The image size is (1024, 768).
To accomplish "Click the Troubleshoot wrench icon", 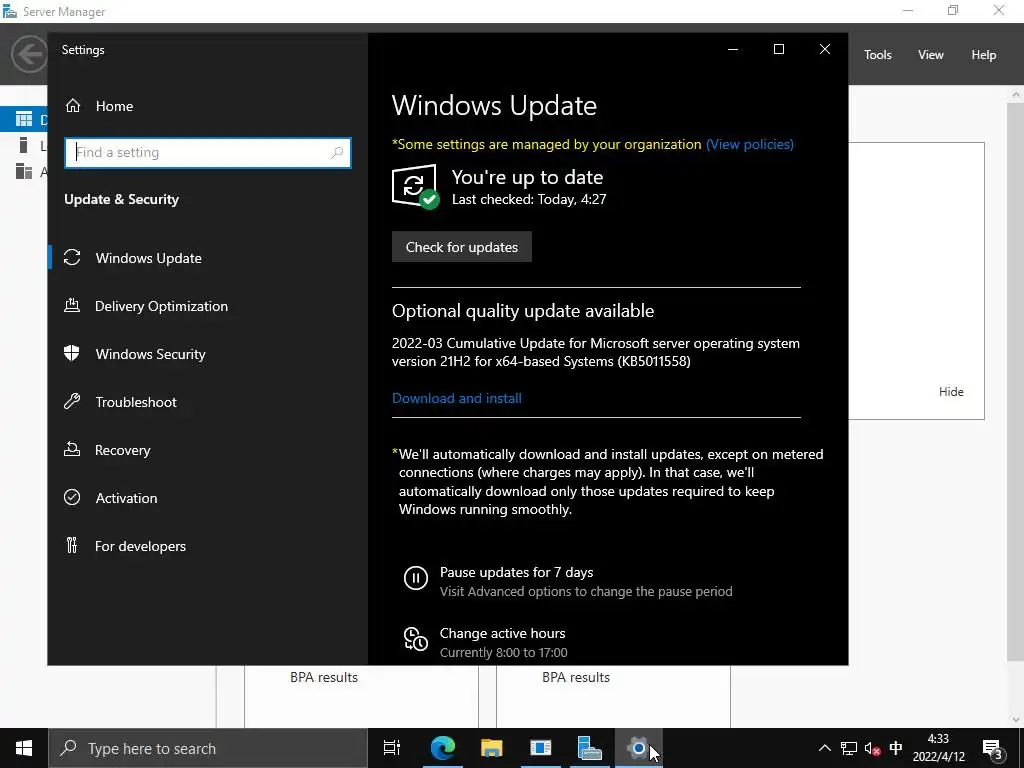I will [x=72, y=402].
